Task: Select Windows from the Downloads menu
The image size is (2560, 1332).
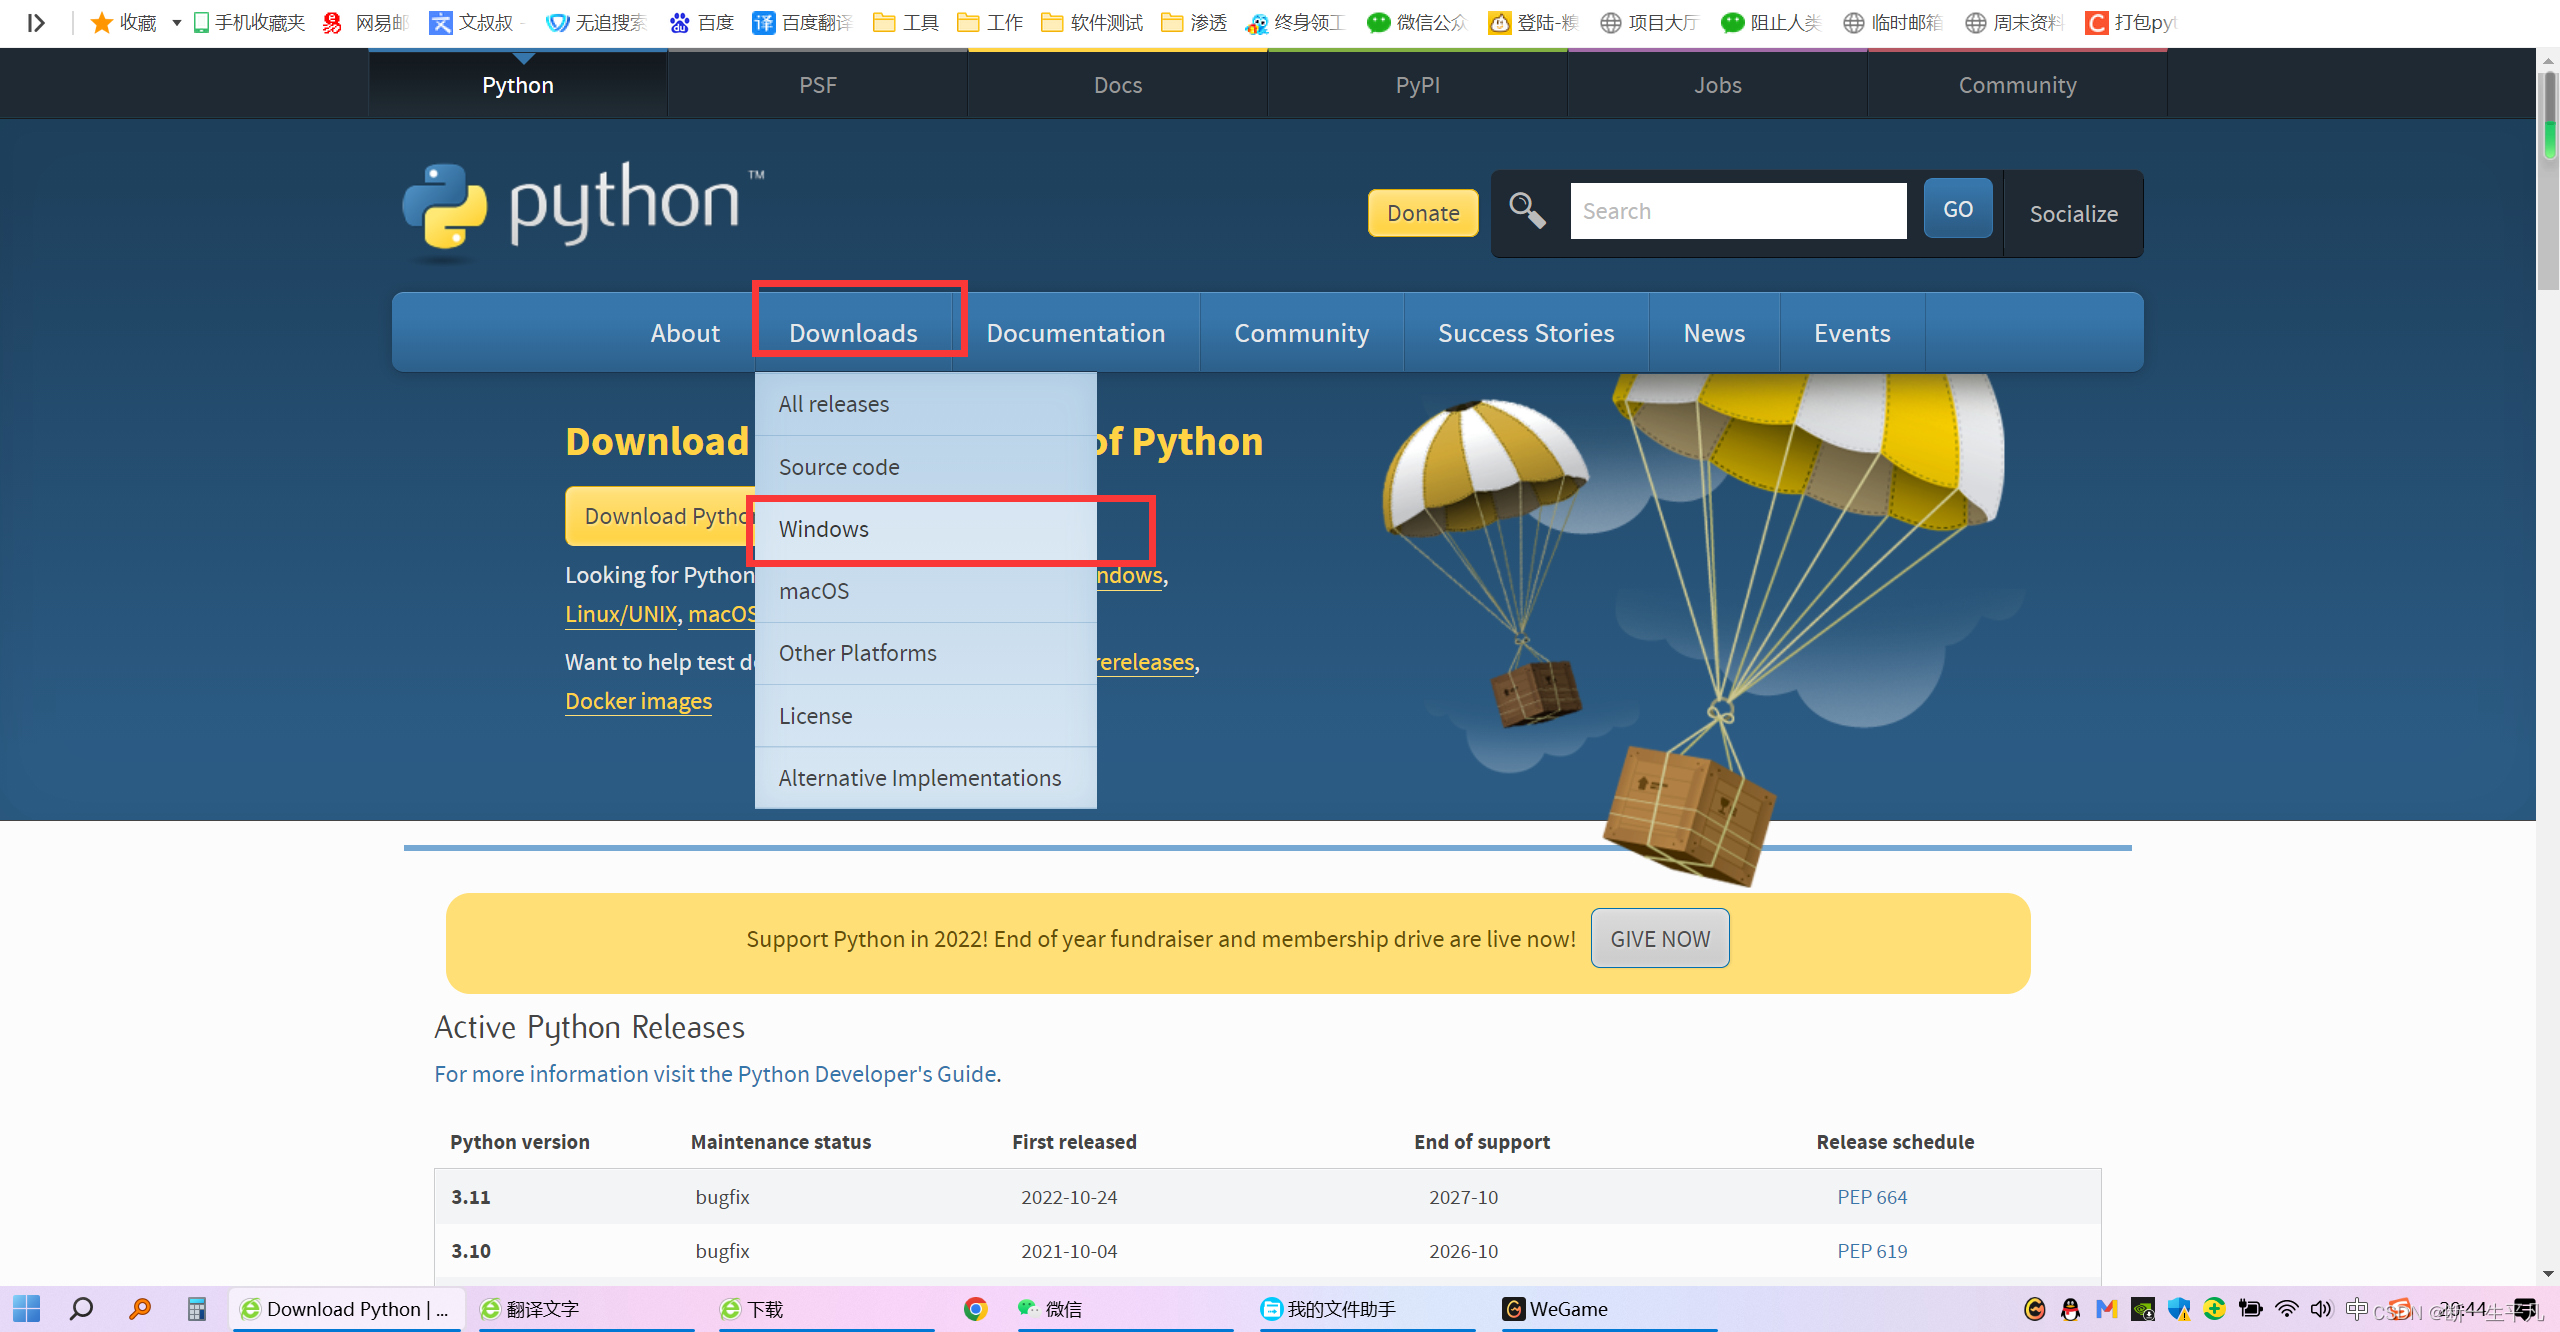Action: (824, 529)
